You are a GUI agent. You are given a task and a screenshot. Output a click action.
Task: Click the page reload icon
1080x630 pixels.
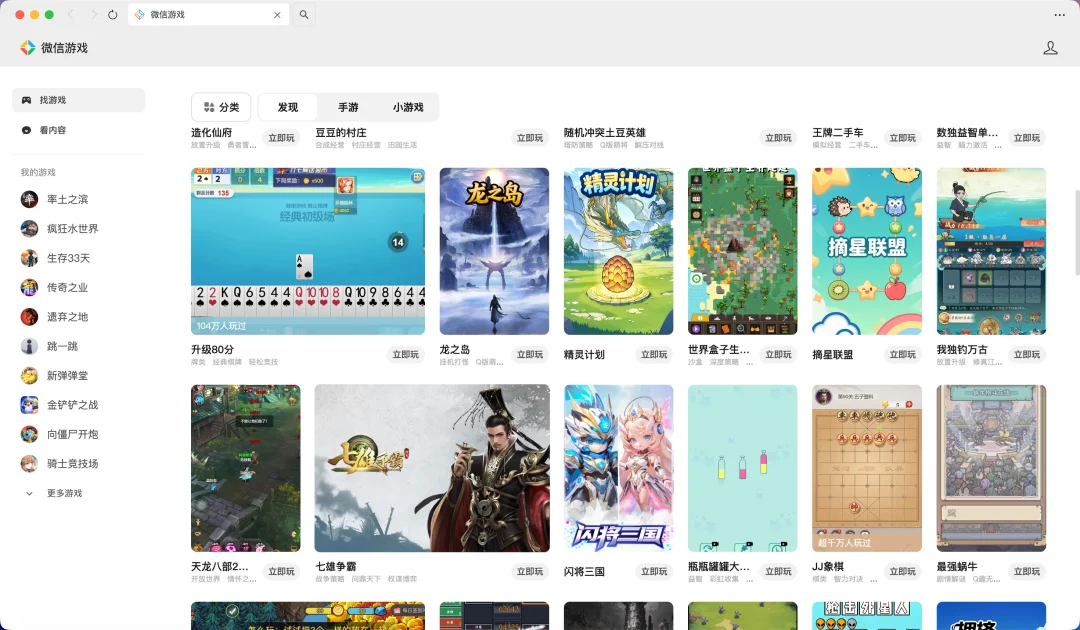point(110,15)
